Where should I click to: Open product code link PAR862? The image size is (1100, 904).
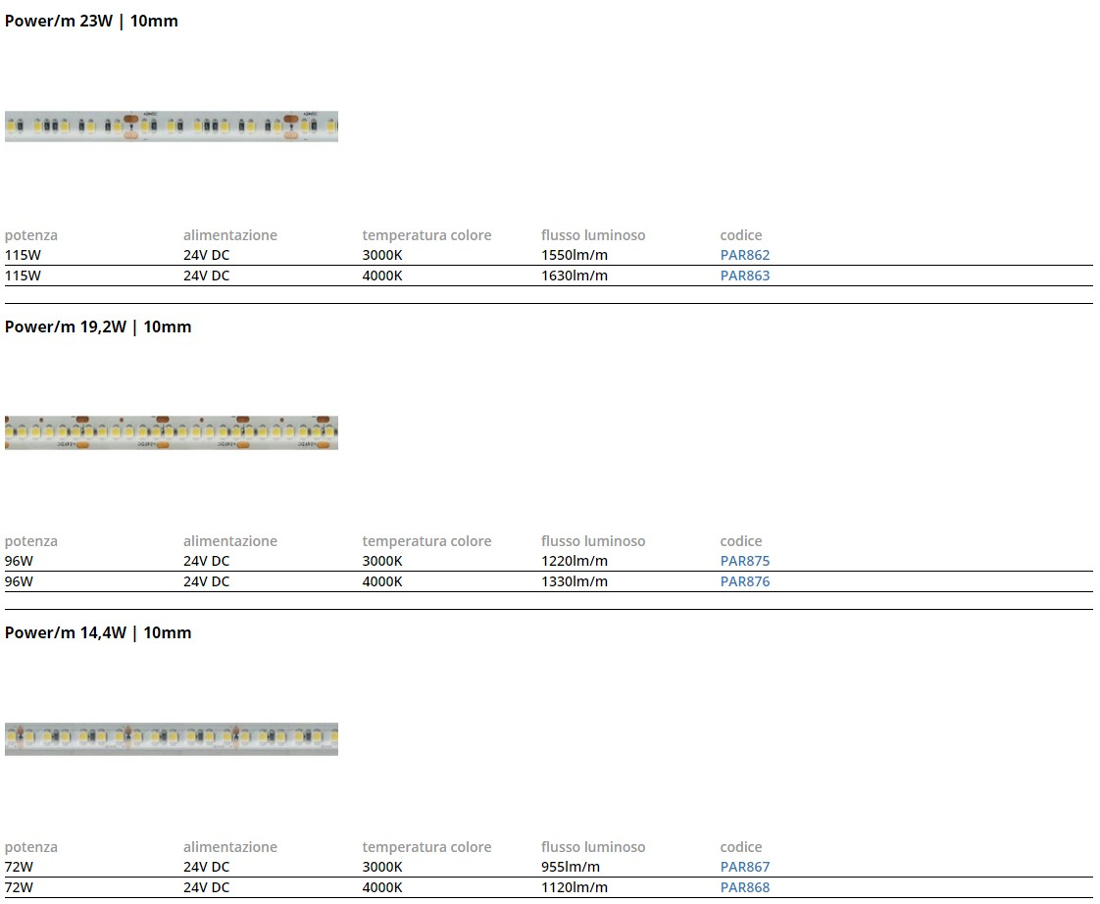745,255
